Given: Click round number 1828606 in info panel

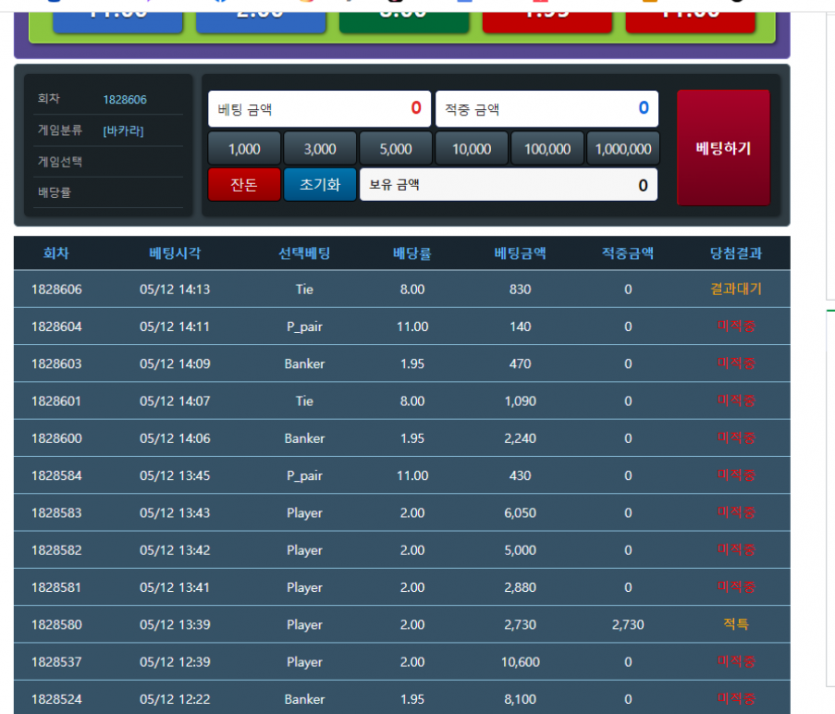Looking at the screenshot, I should [x=125, y=100].
